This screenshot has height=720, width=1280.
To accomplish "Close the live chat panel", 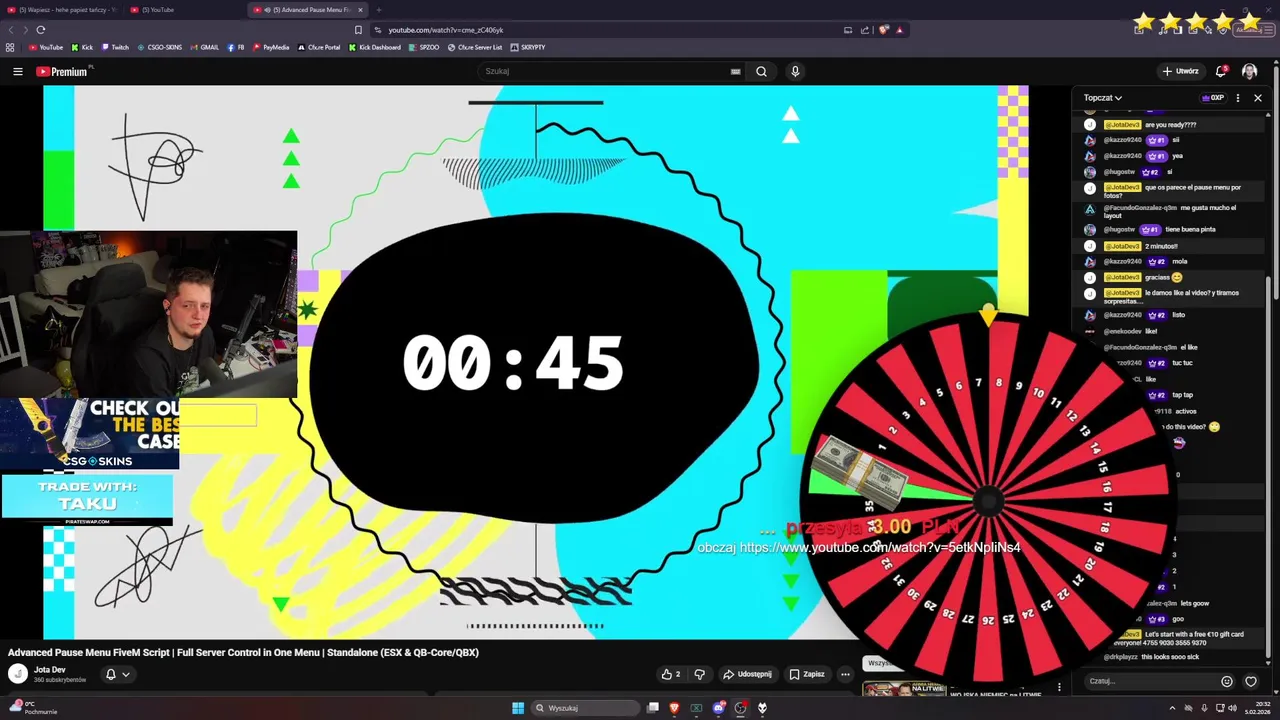I will click(1258, 98).
